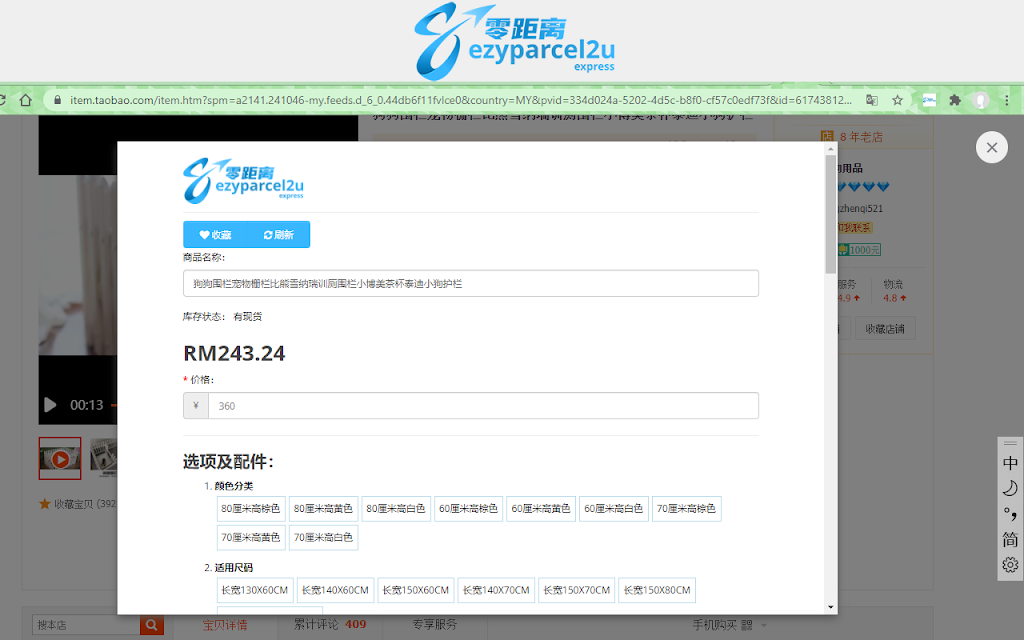
Task: Select color option 60厘米高棕色
Action: click(x=468, y=509)
